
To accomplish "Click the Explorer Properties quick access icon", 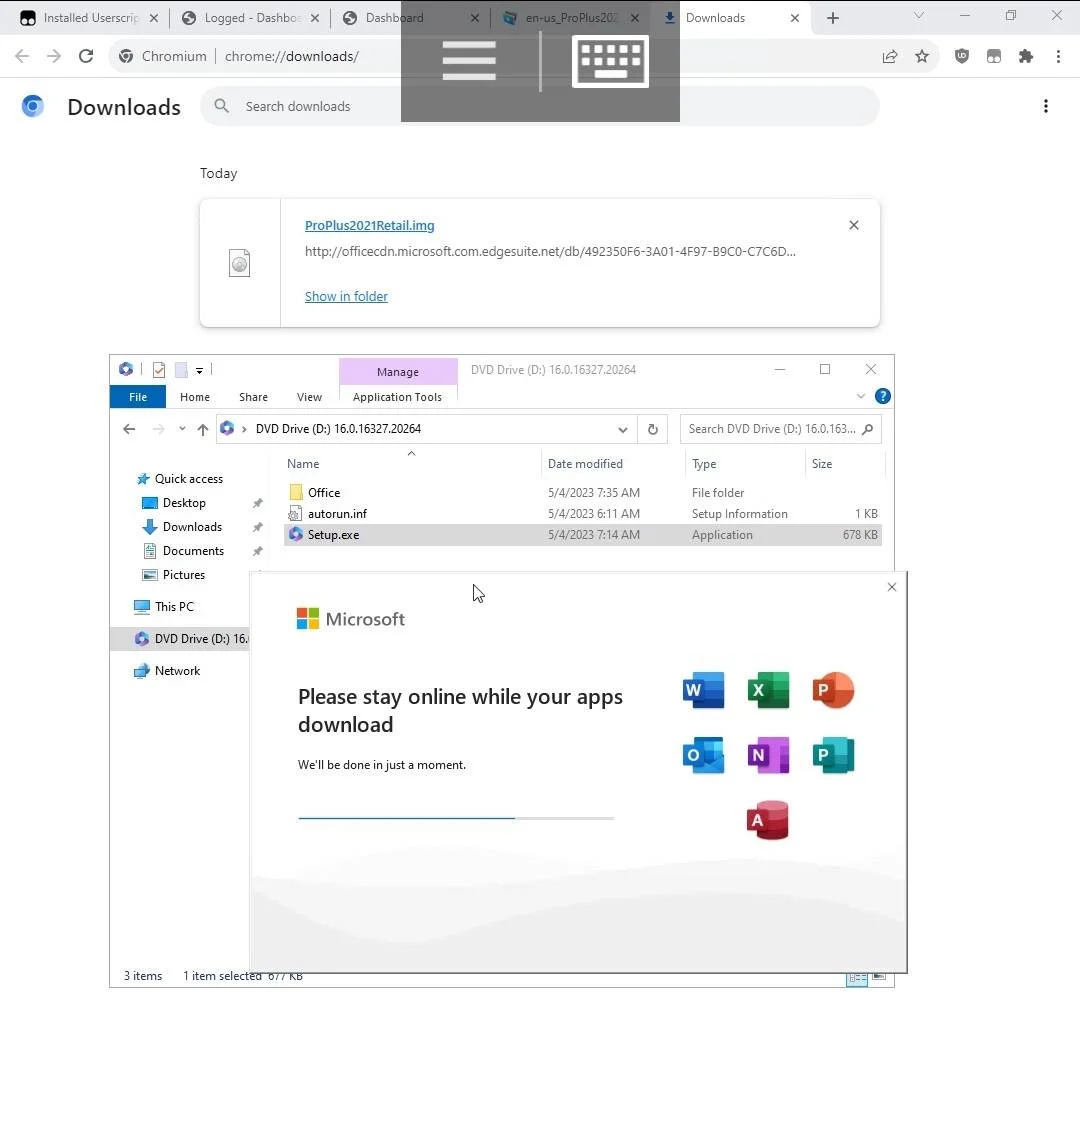I will [x=159, y=370].
